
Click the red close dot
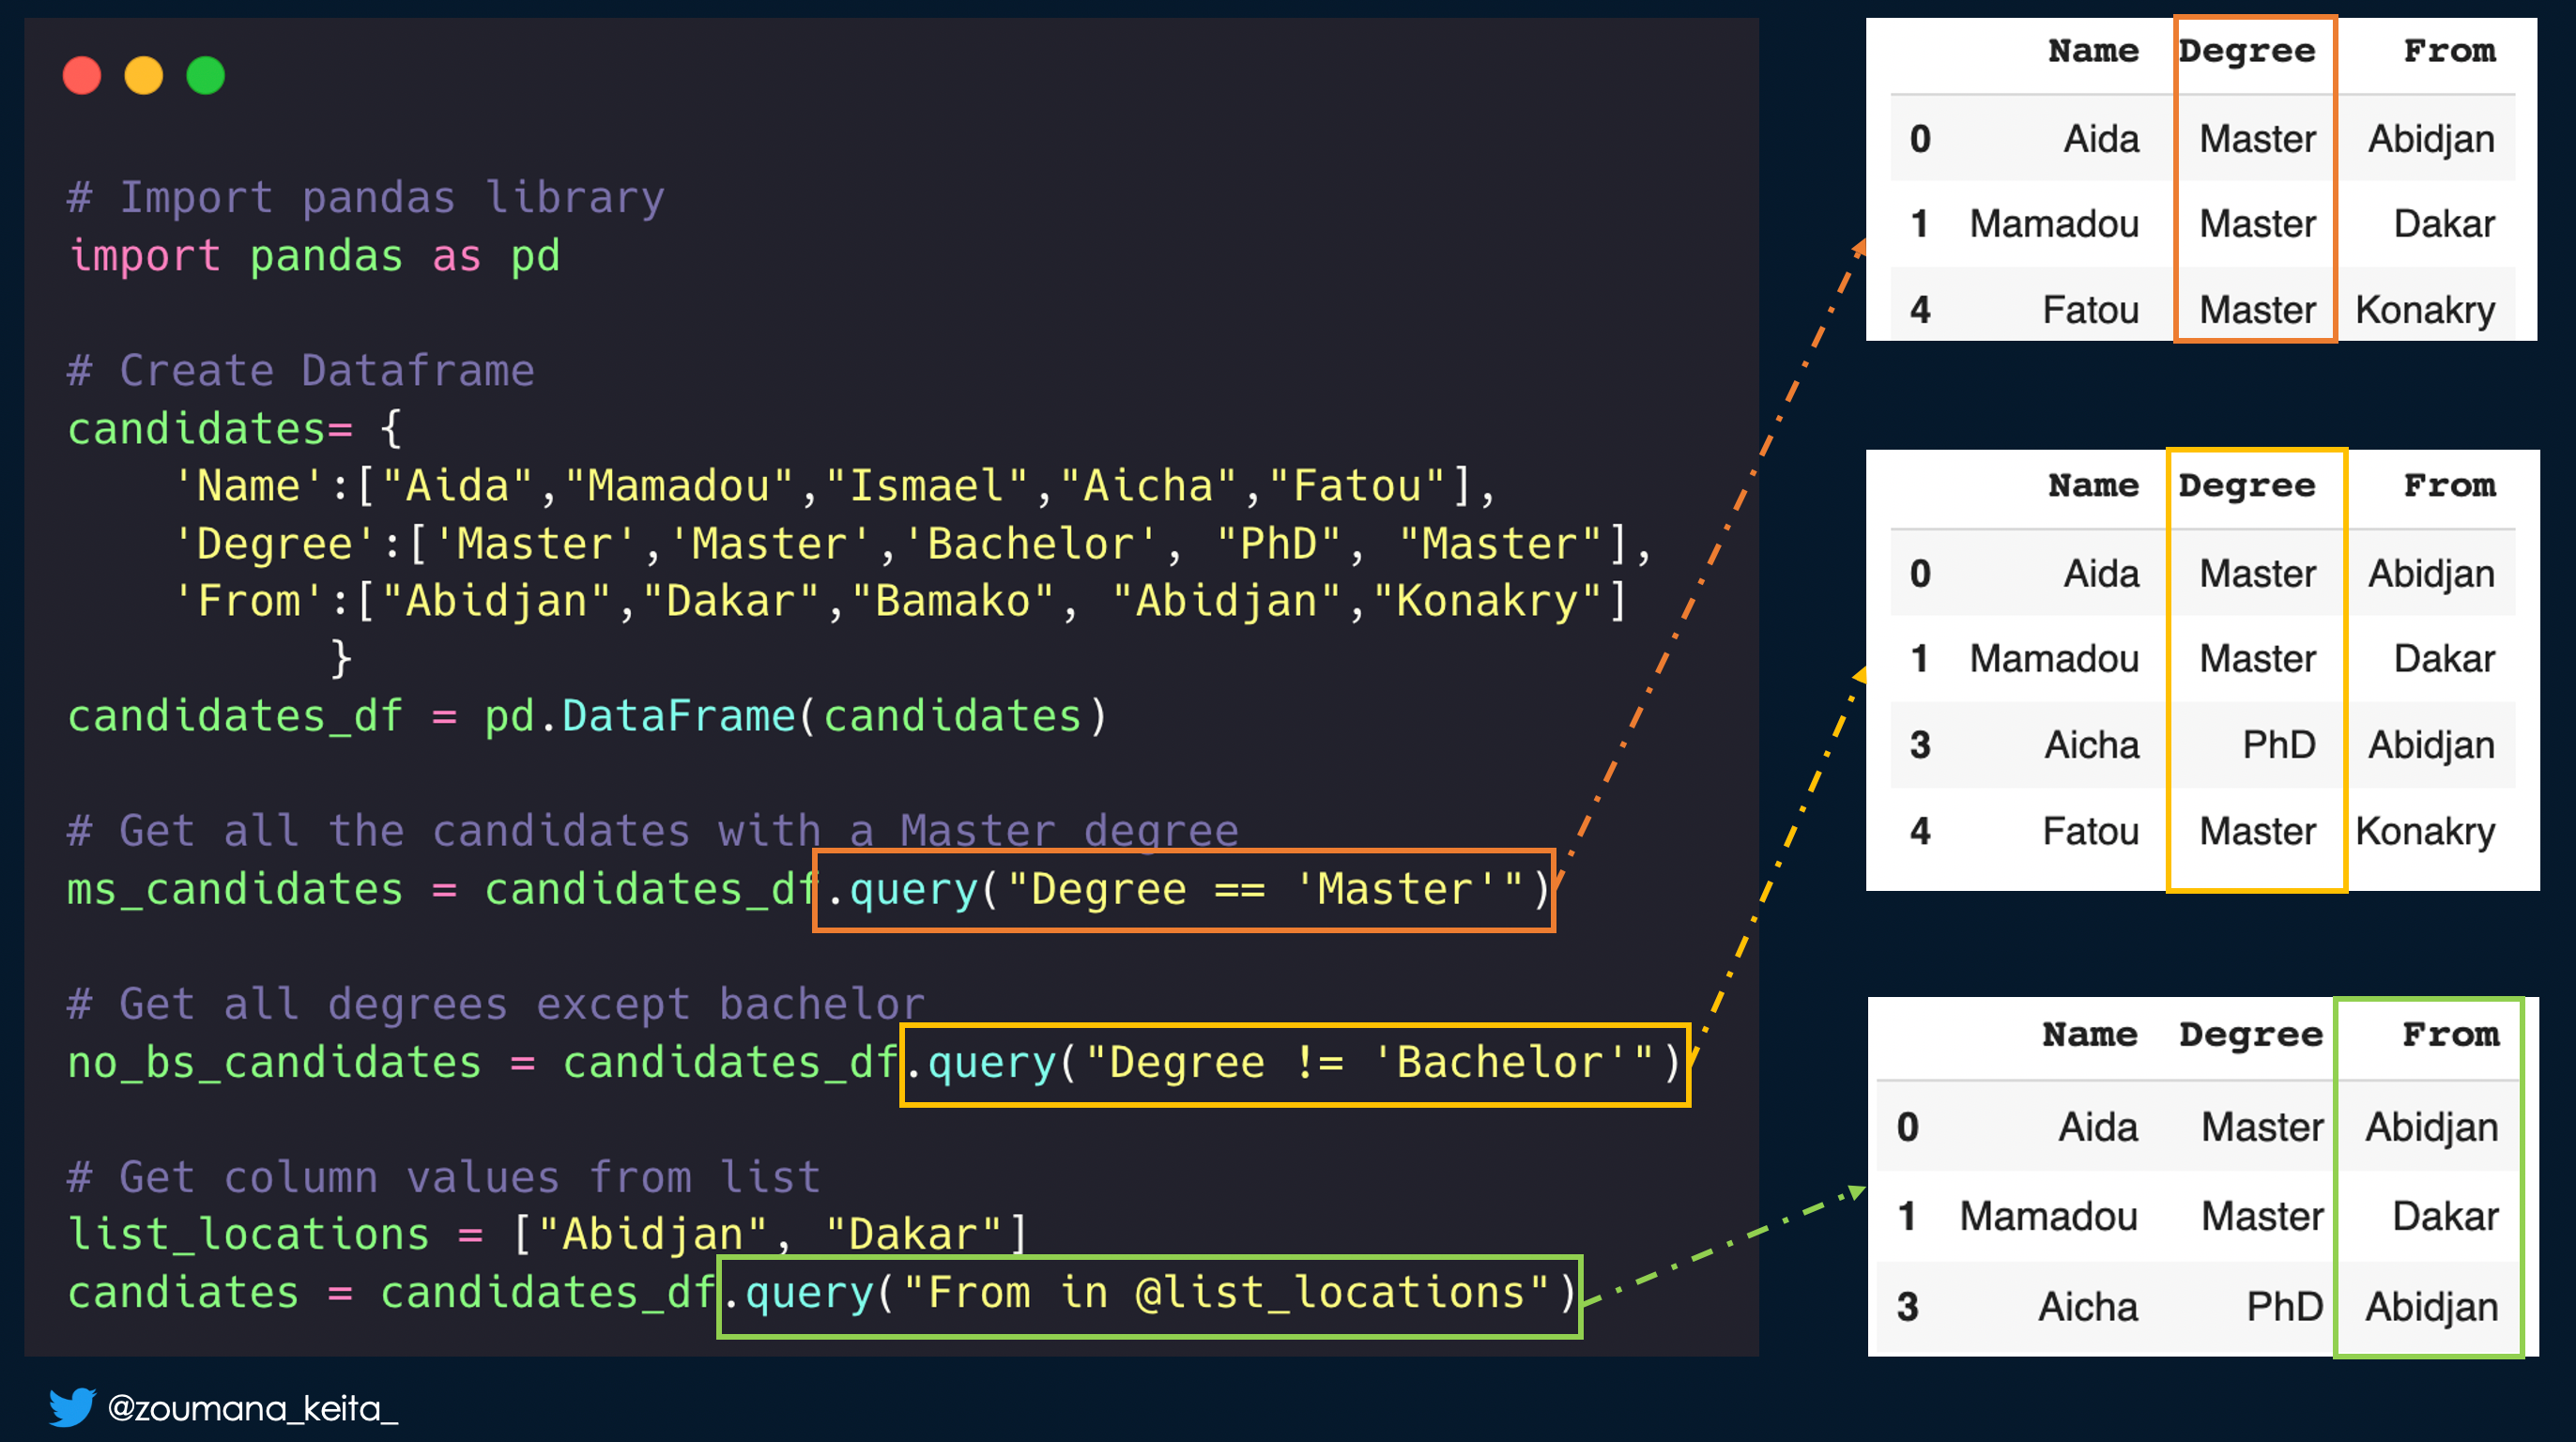pyautogui.click(x=82, y=76)
